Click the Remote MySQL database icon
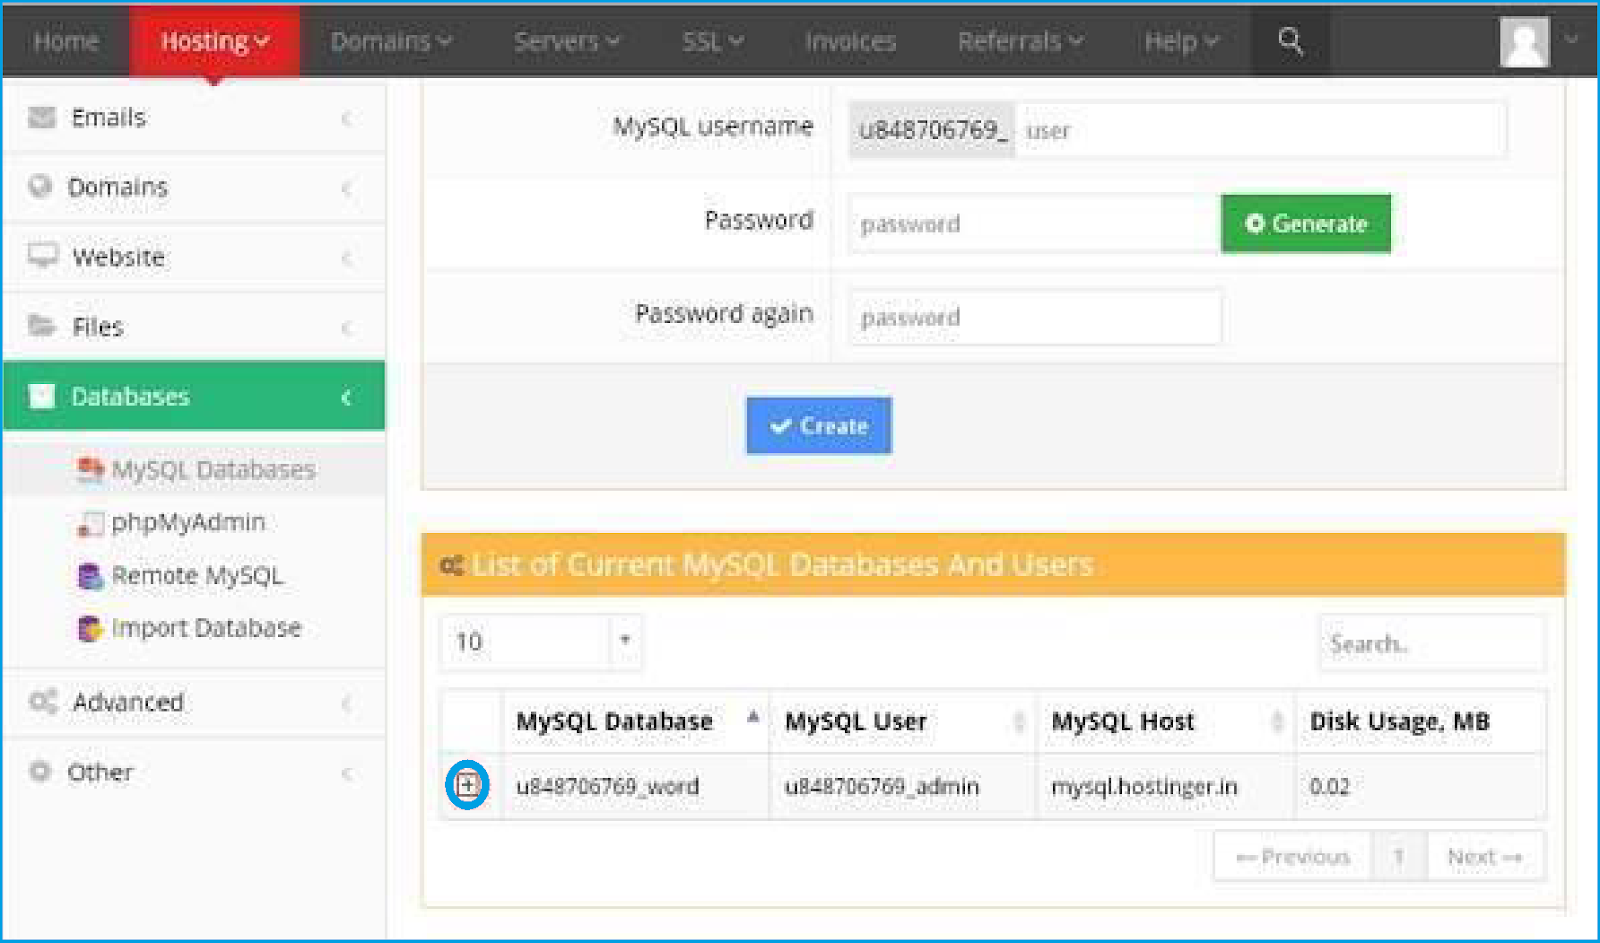The image size is (1600, 943). (x=90, y=576)
